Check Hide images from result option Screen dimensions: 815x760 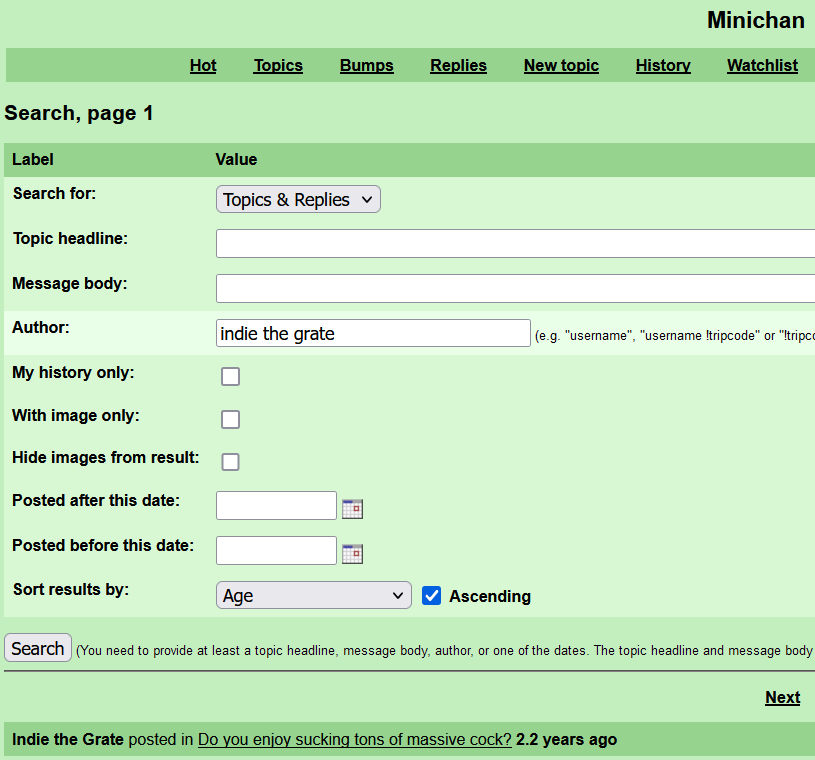pyautogui.click(x=231, y=462)
